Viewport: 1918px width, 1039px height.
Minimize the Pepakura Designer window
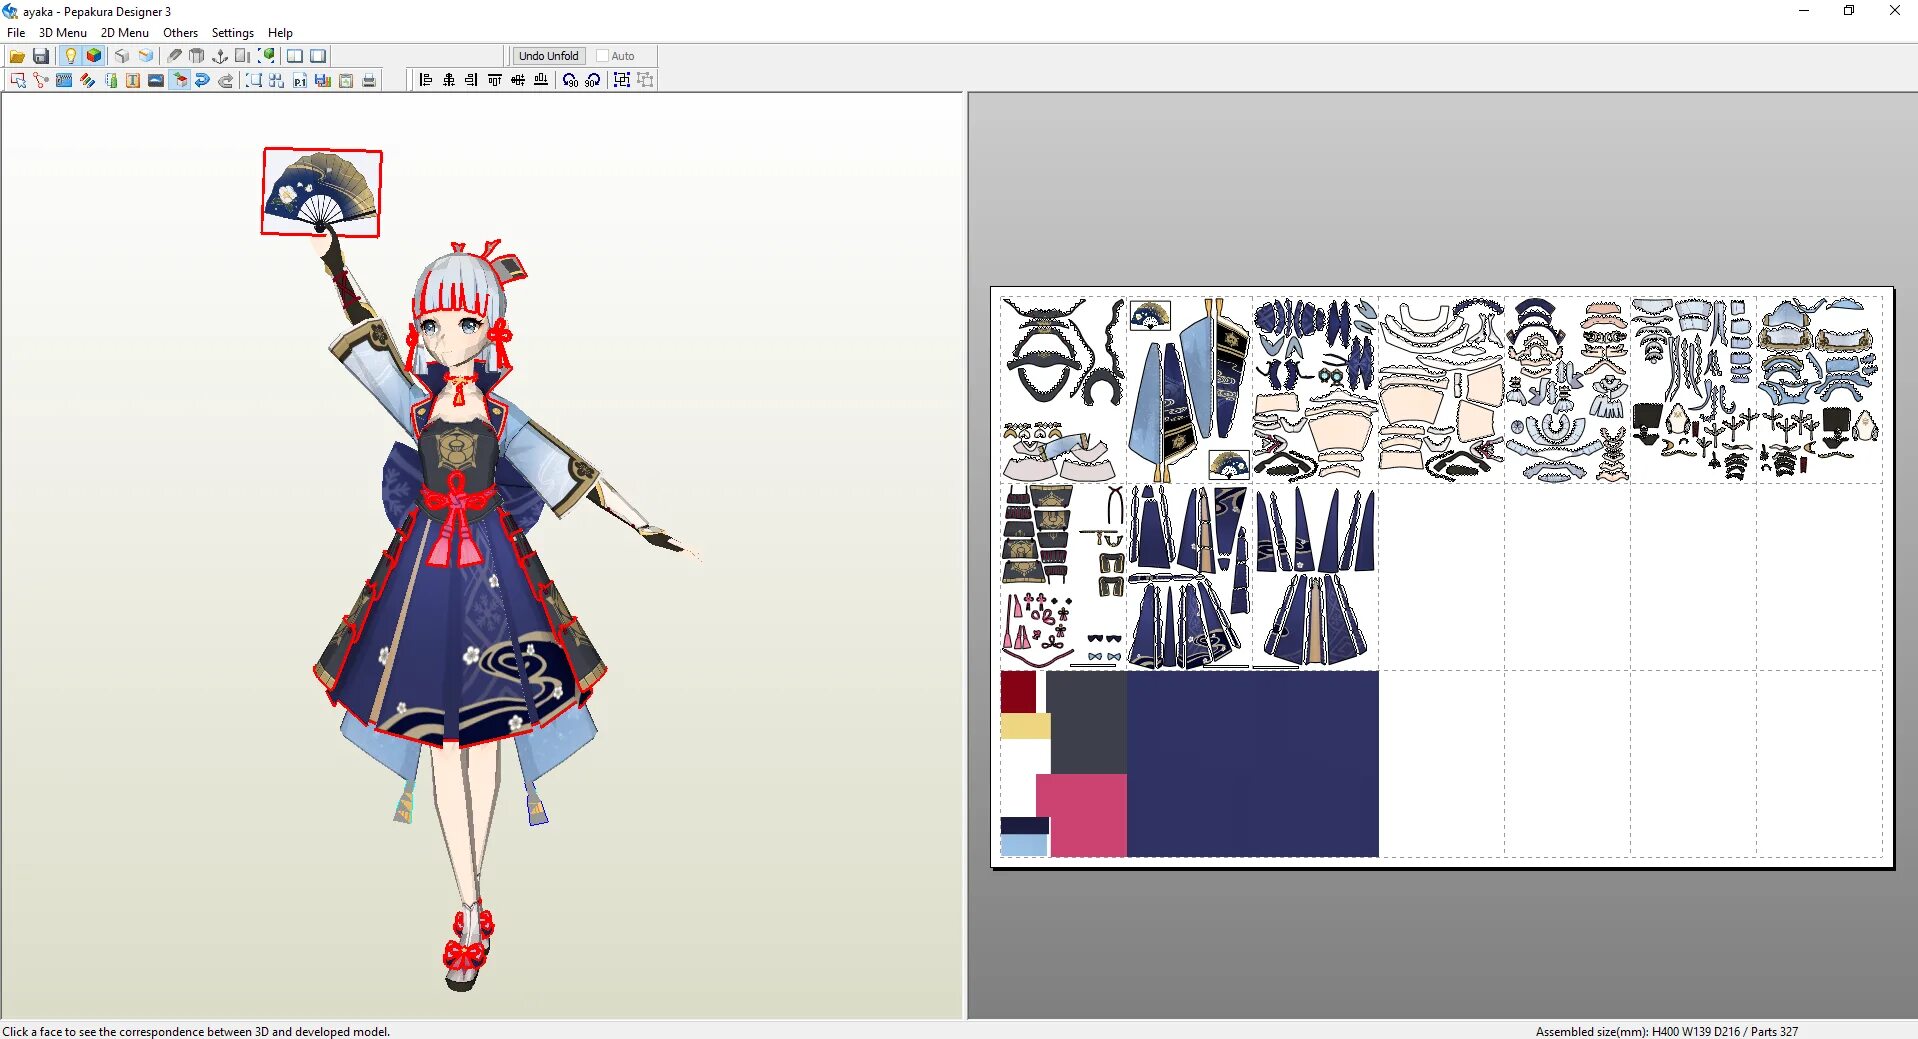[1804, 11]
